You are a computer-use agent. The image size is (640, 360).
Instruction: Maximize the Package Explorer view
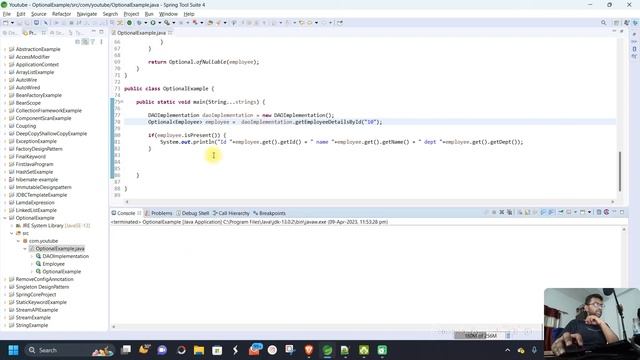point(101,32)
